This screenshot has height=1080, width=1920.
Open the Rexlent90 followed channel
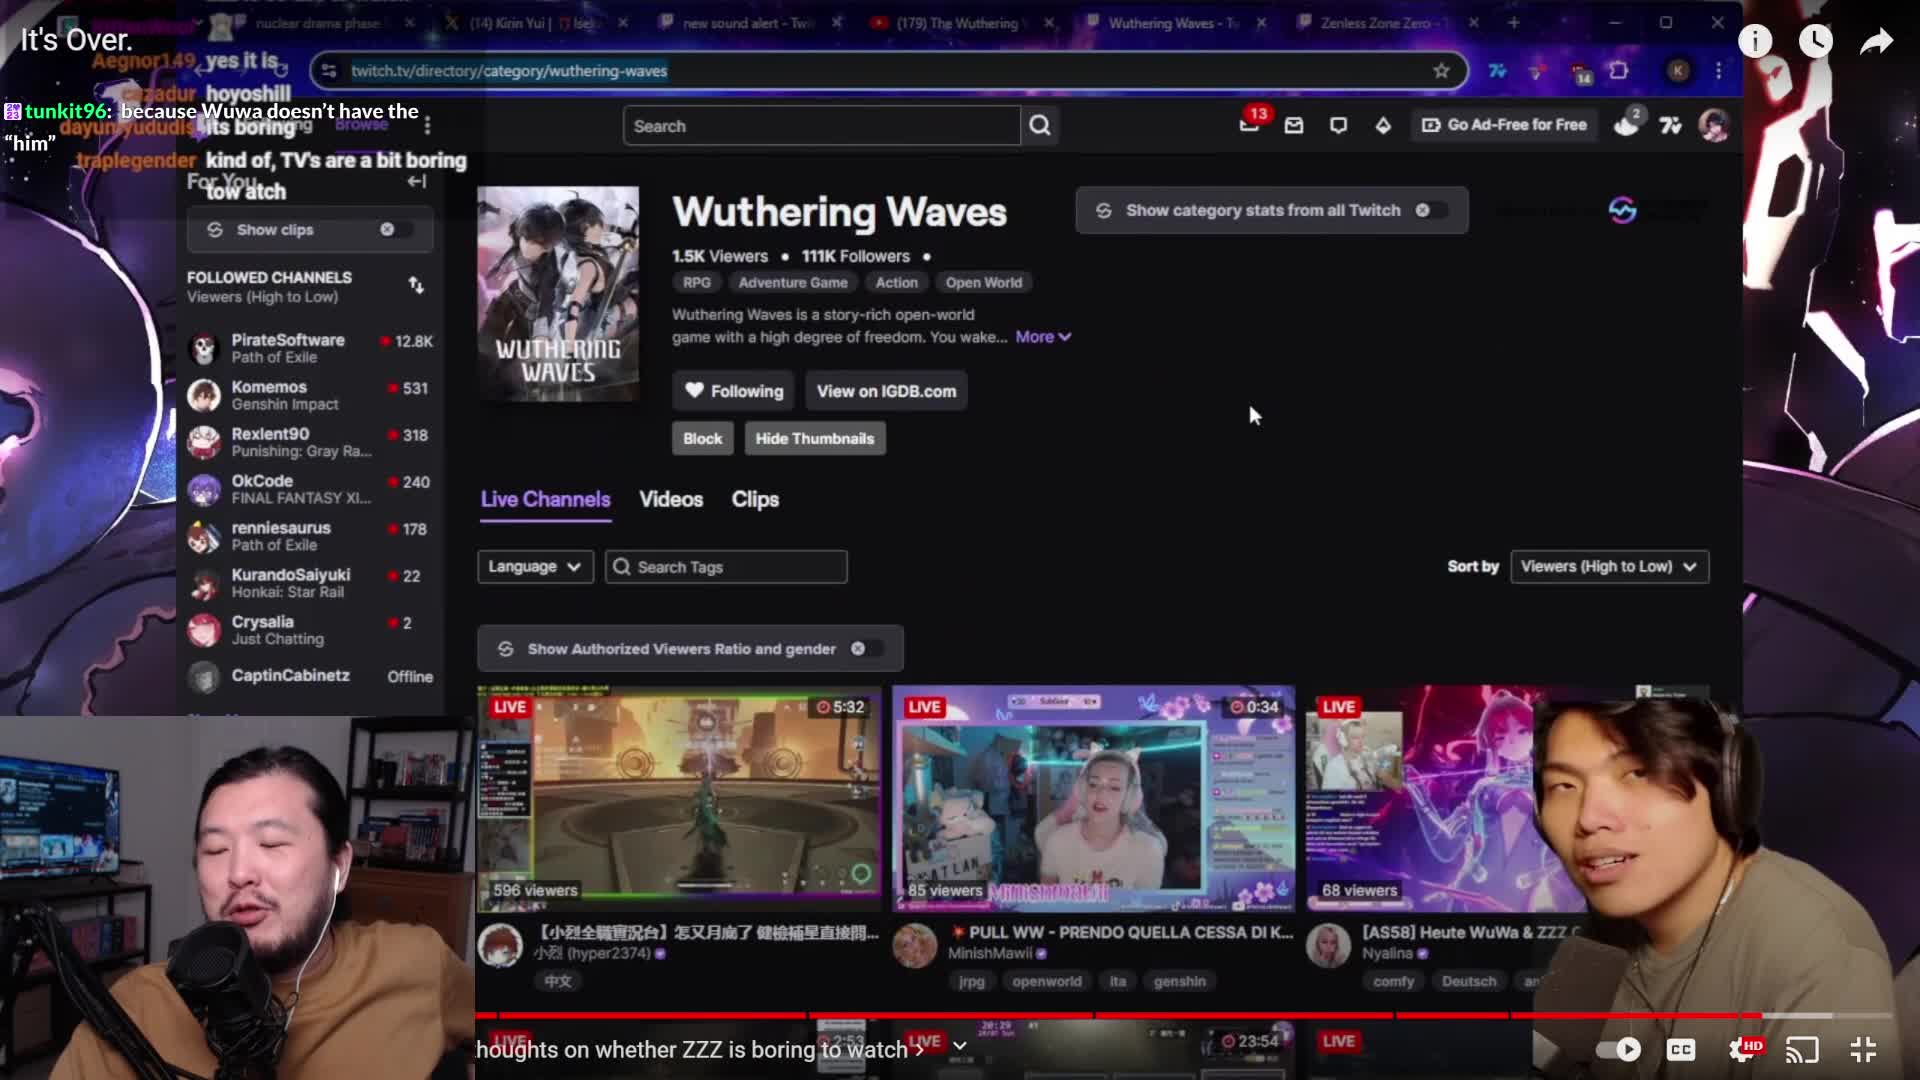click(x=310, y=442)
